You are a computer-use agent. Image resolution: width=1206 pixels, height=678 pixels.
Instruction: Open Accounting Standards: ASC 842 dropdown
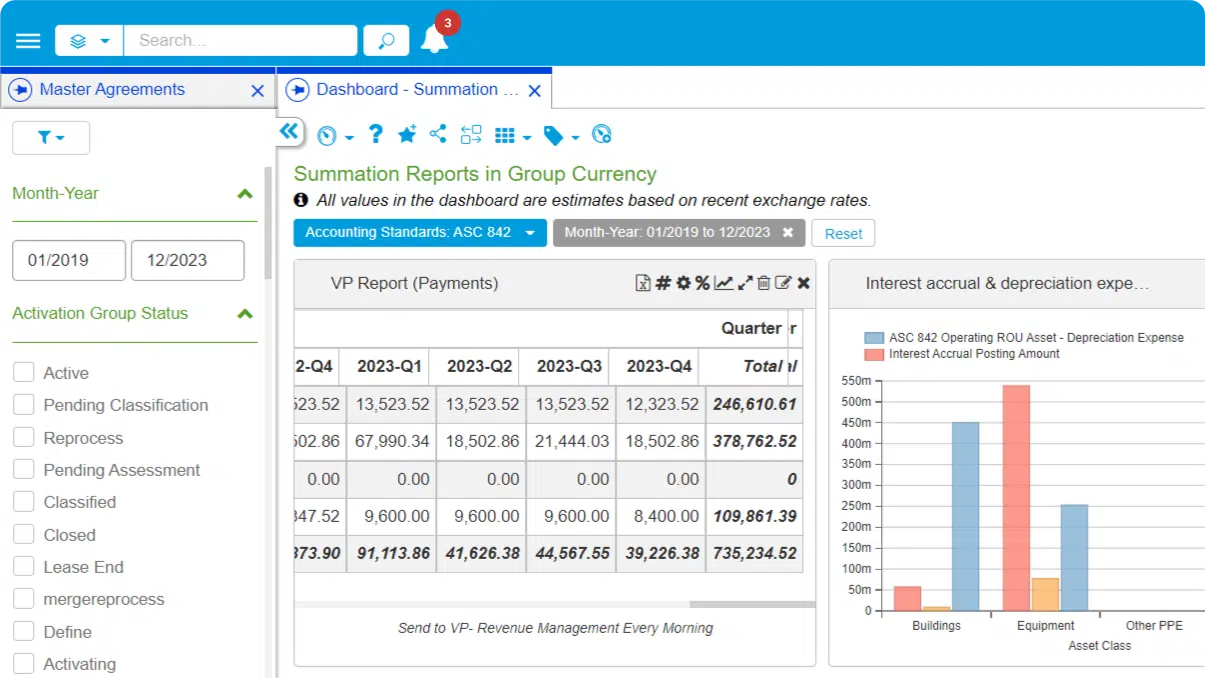(x=420, y=233)
